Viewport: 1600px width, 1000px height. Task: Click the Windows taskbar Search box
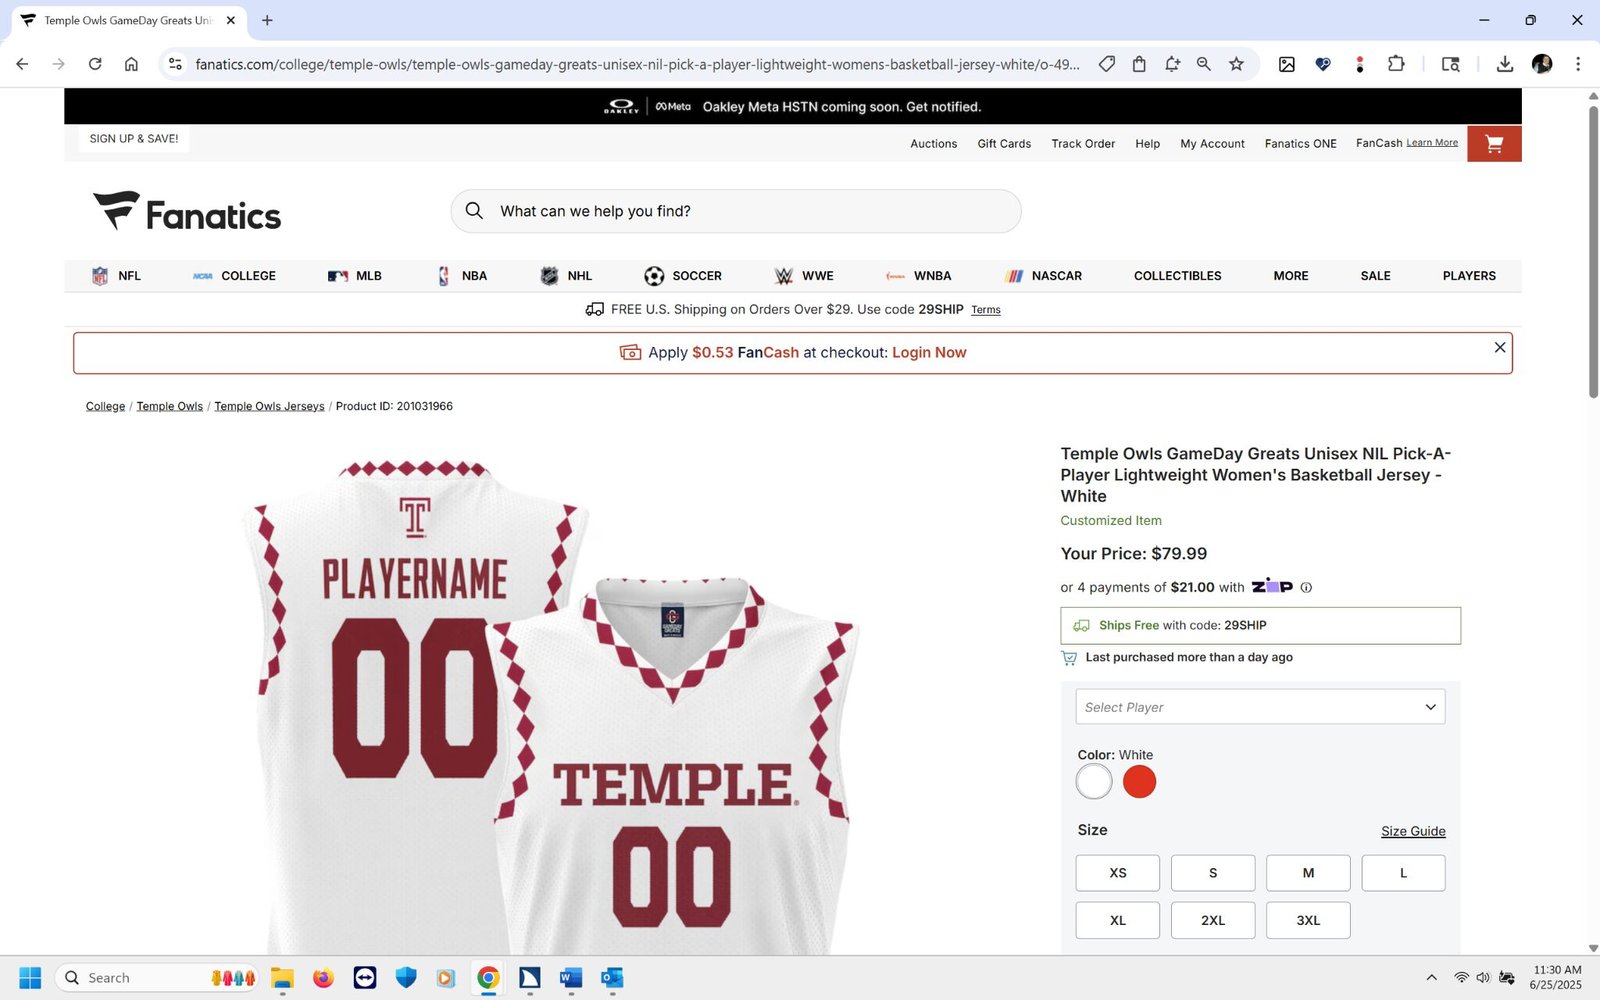coord(158,978)
